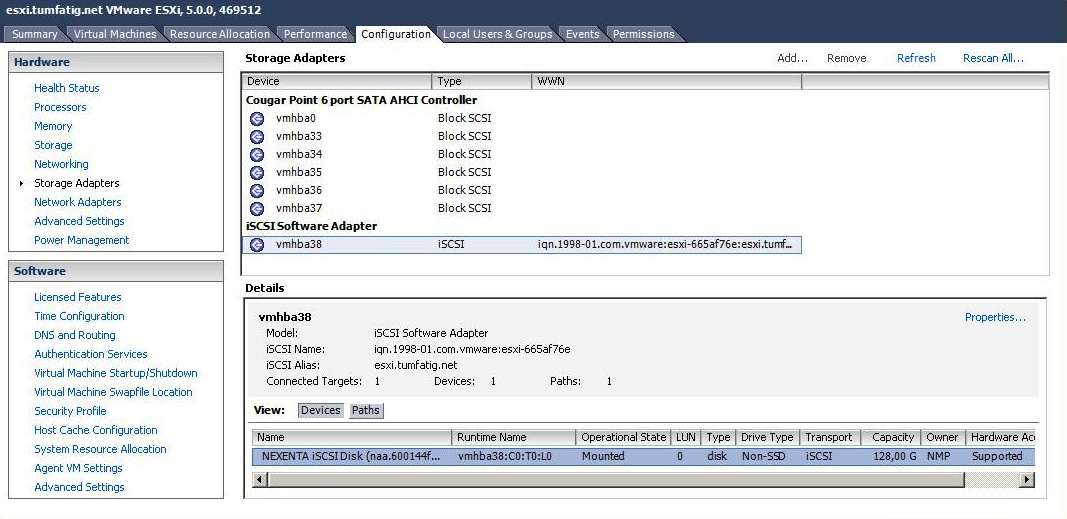Switch to the Virtual Machines tab
Screen dimensions: 1067x519
pos(114,34)
